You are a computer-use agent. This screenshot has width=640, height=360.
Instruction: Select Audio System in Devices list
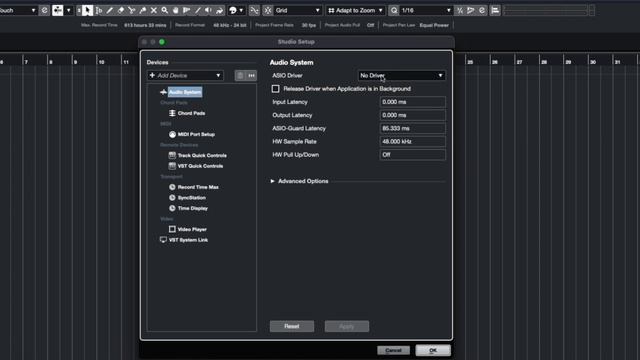point(185,92)
